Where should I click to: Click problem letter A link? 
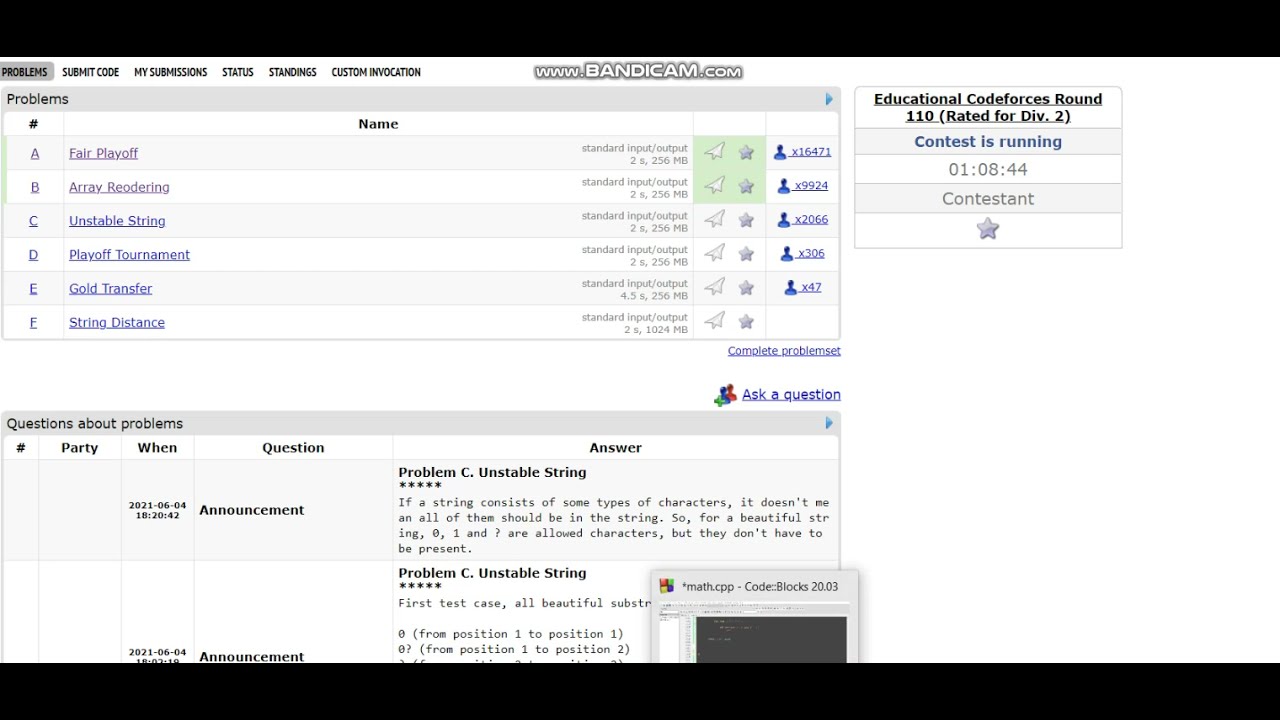tap(34, 153)
